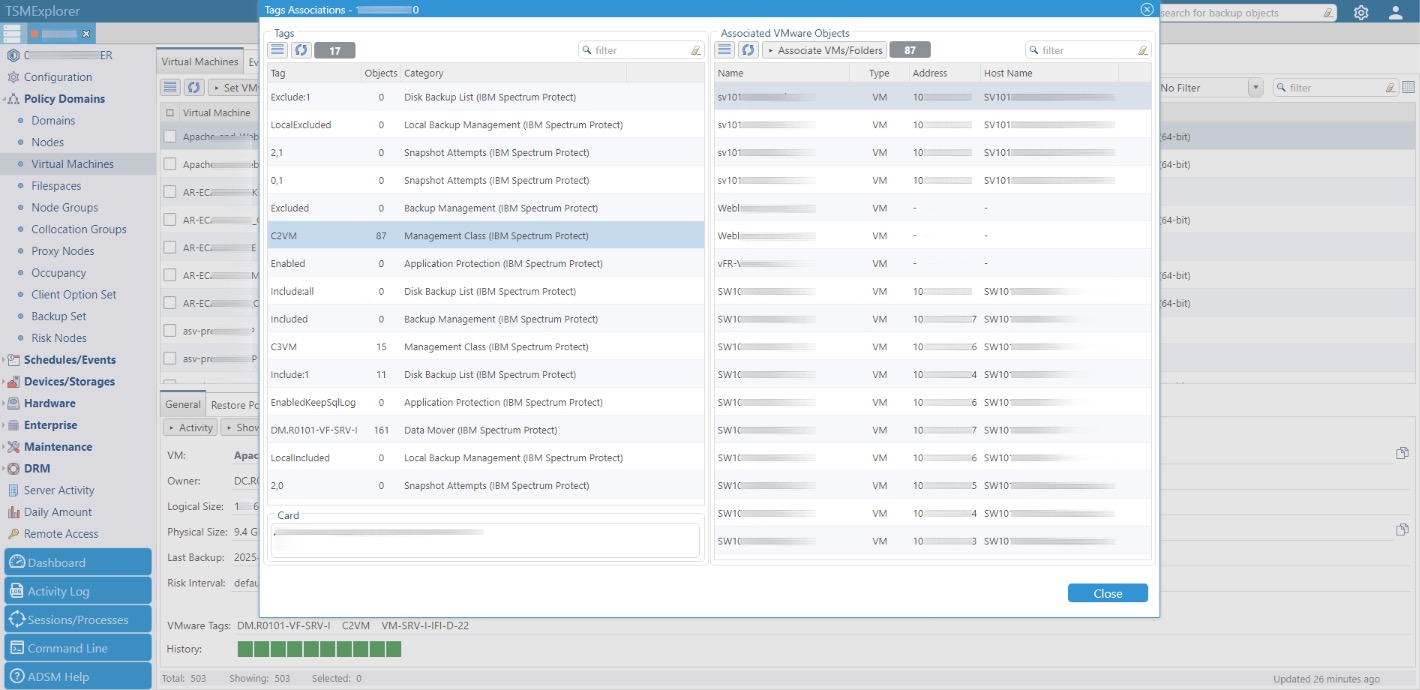Close the open server tab
The image size is (1420, 690).
(x=86, y=34)
